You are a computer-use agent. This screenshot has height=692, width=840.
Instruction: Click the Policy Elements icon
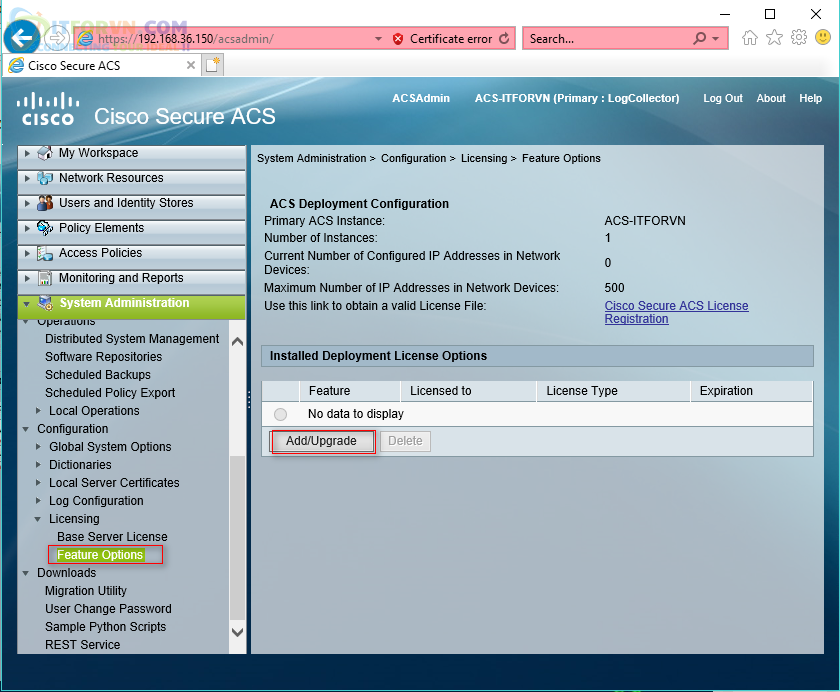coord(45,228)
